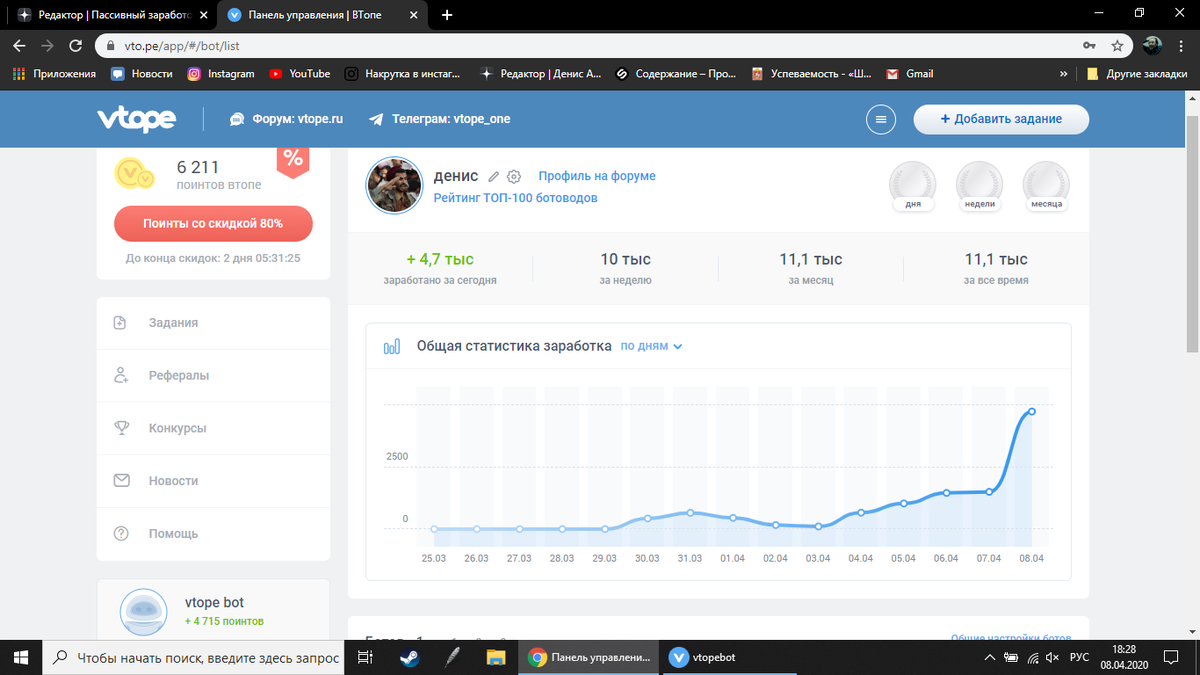Screen dimensions: 1200x675
Task: Select the Панель управления browser tab
Action: tap(323, 15)
